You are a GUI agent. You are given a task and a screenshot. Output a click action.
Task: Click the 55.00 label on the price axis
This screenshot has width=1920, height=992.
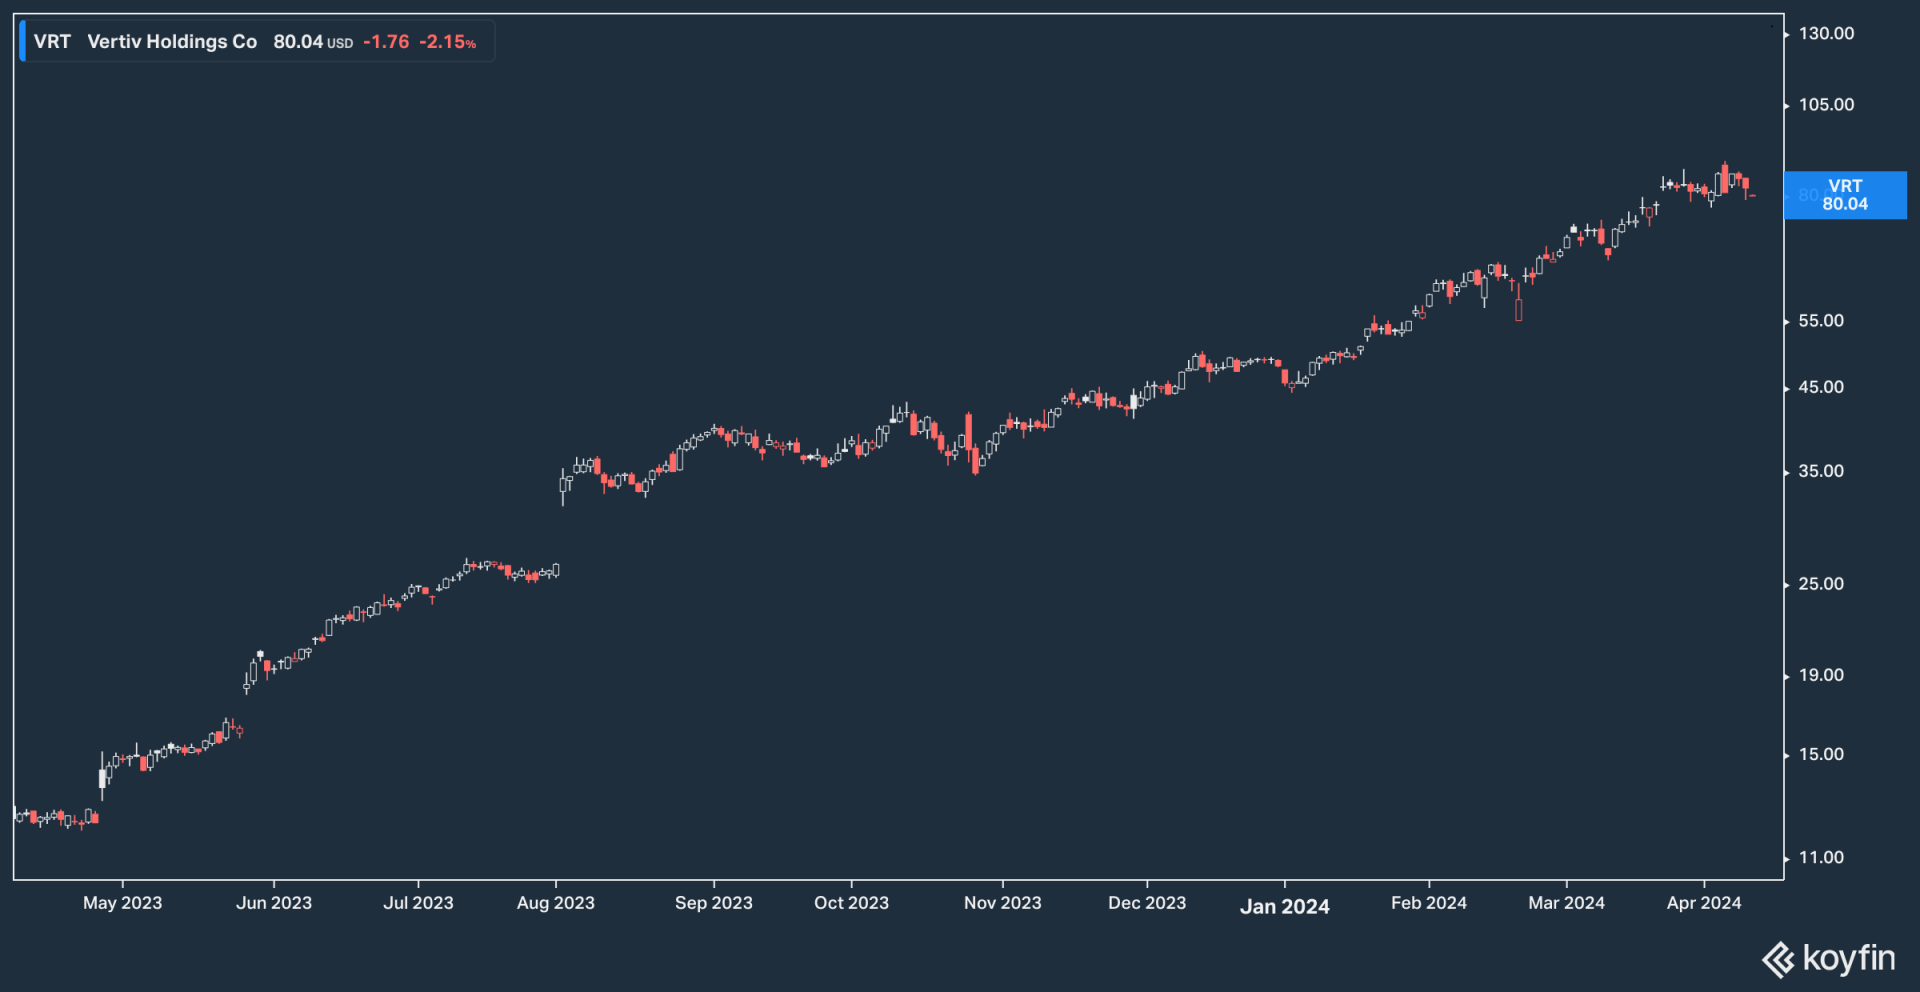[1821, 321]
